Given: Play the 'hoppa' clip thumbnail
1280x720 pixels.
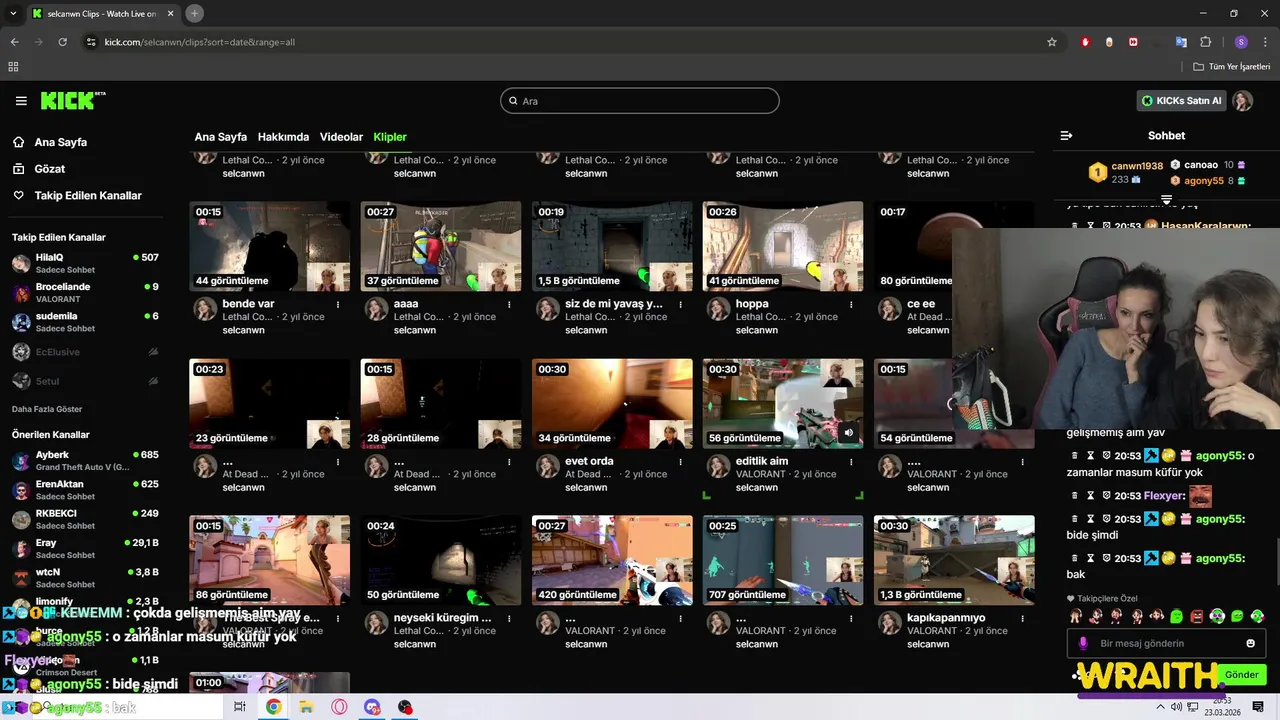Looking at the screenshot, I should (783, 246).
